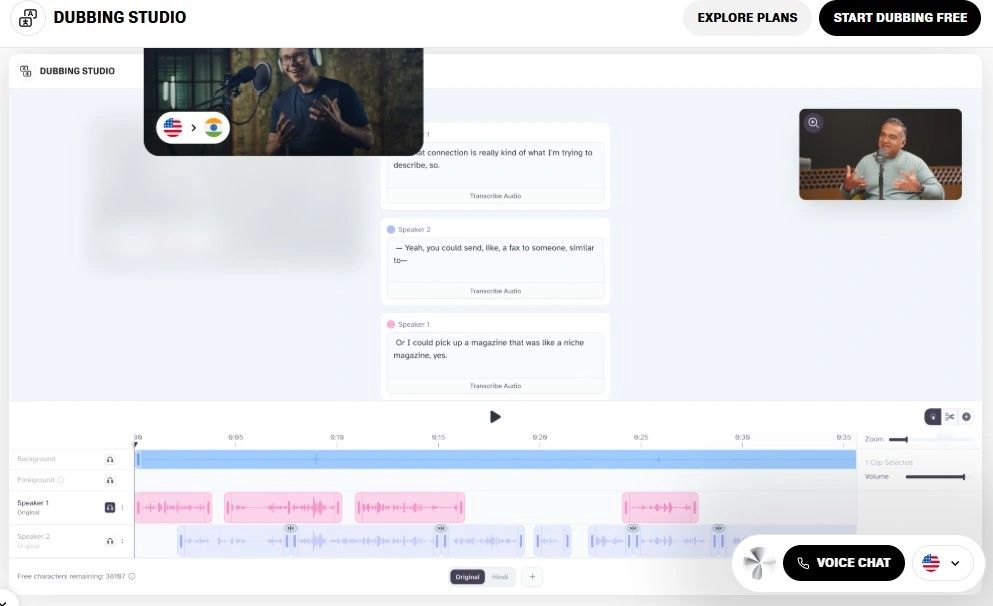Edit the 'Yeah, you could send' transcript text
993x606 pixels.
click(495, 254)
